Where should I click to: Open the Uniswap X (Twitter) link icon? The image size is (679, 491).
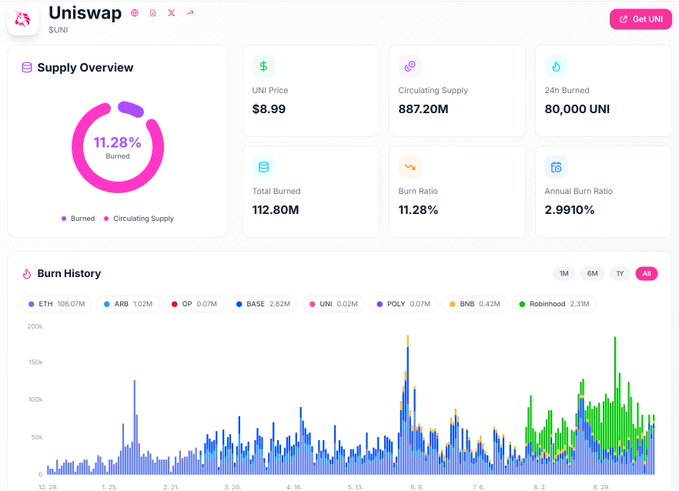coord(171,13)
